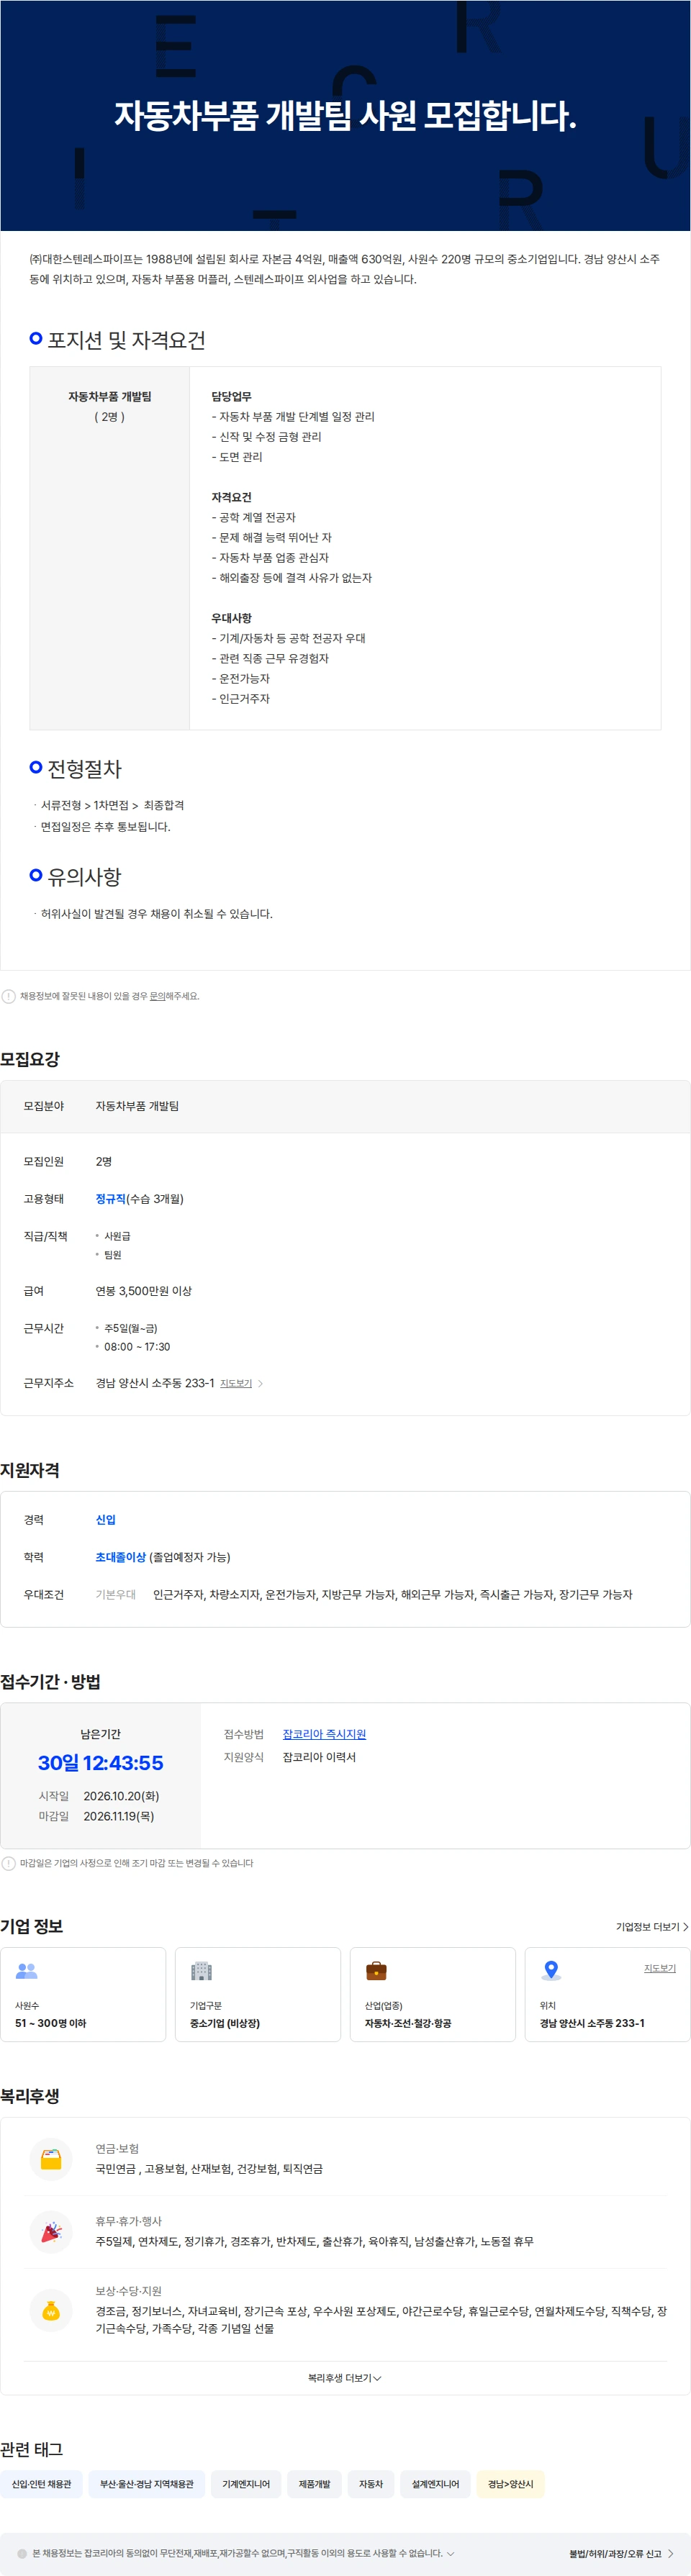Click the chevron beside 기업정보 더보기

pyautogui.click(x=685, y=1926)
